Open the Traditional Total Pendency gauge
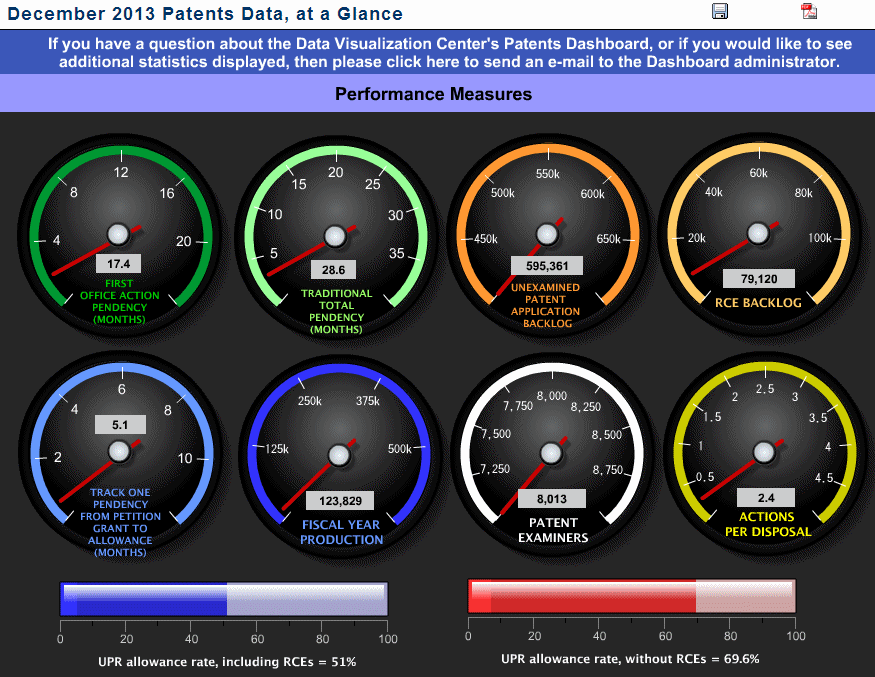 [x=335, y=234]
